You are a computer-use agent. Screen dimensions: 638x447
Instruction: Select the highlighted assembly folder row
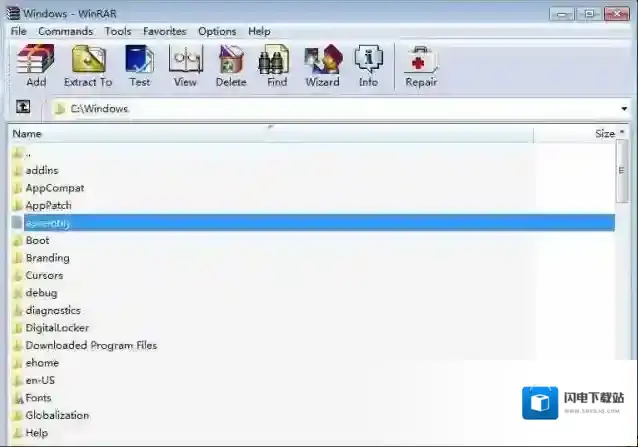coord(313,223)
